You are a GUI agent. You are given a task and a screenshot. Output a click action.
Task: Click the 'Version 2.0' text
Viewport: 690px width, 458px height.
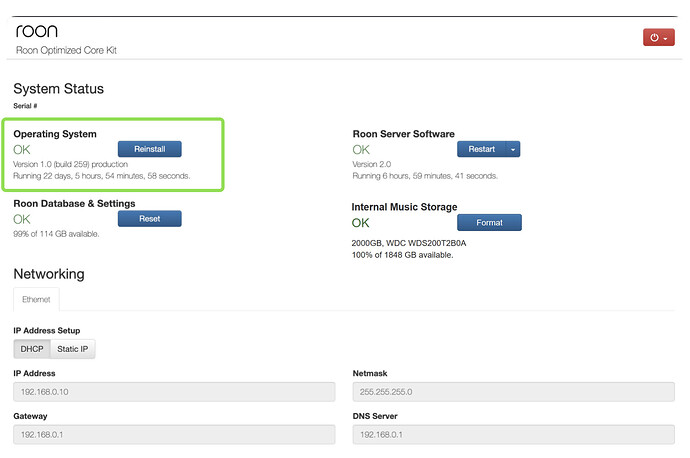(x=372, y=164)
